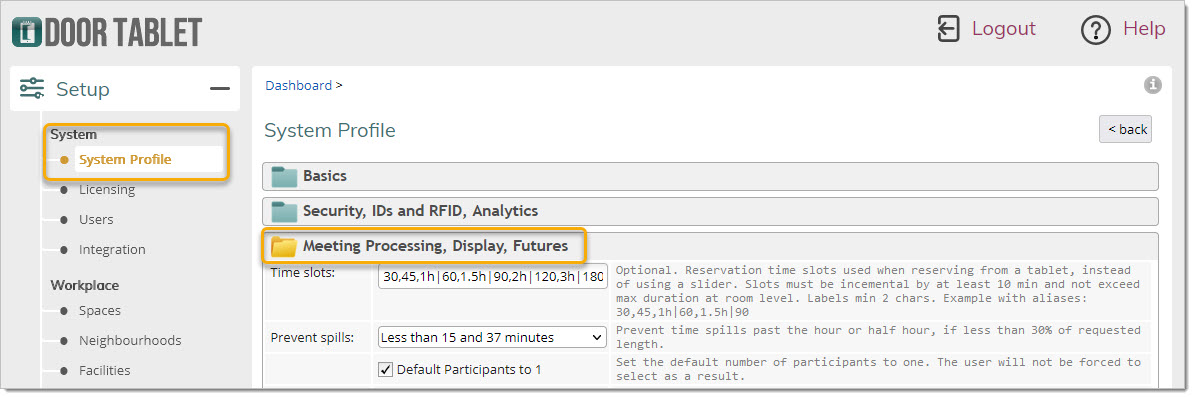Select Users in the System menu
The image size is (1193, 397).
coord(96,219)
